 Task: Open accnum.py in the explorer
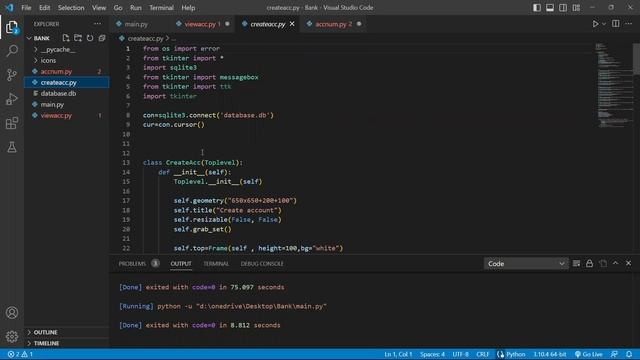pyautogui.click(x=56, y=71)
